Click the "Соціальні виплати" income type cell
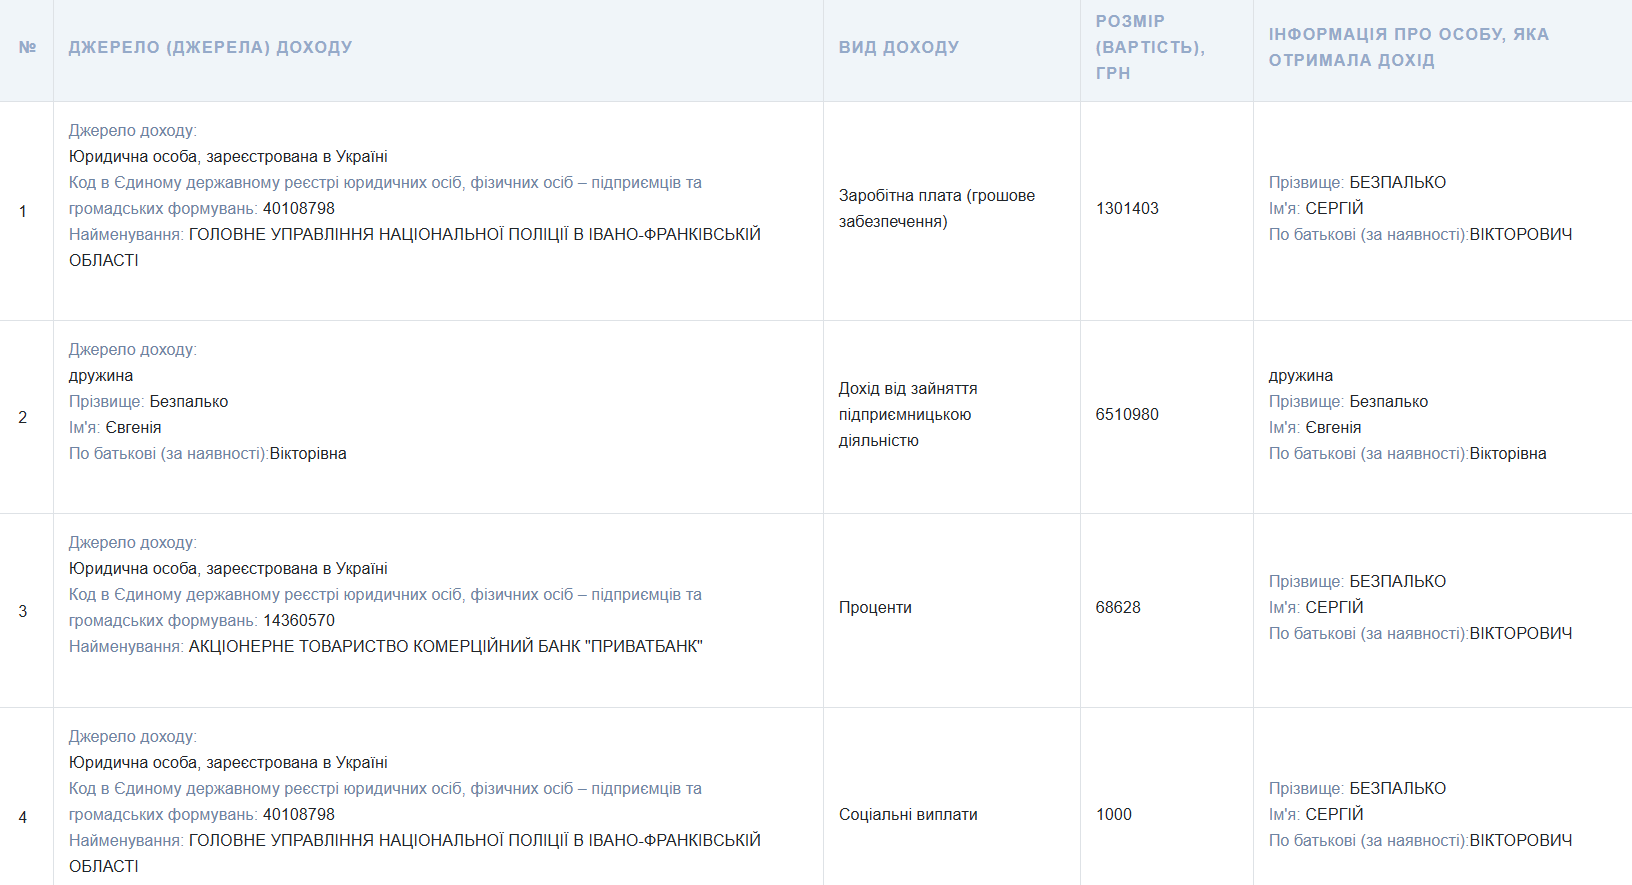This screenshot has height=885, width=1632. [908, 814]
